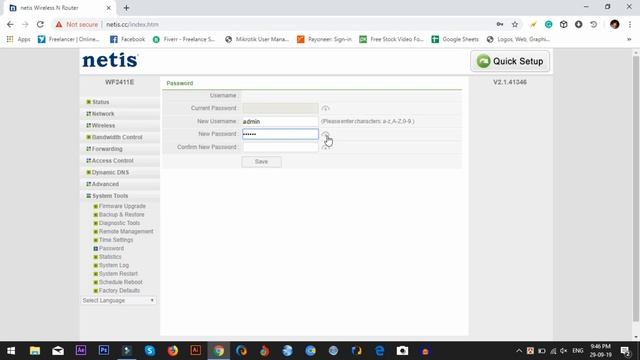Open the Select Language dropdown
The image size is (640, 360).
(x=118, y=300)
